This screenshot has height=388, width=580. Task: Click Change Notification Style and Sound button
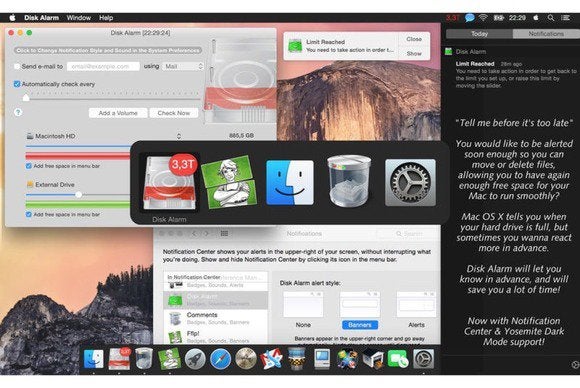point(108,50)
